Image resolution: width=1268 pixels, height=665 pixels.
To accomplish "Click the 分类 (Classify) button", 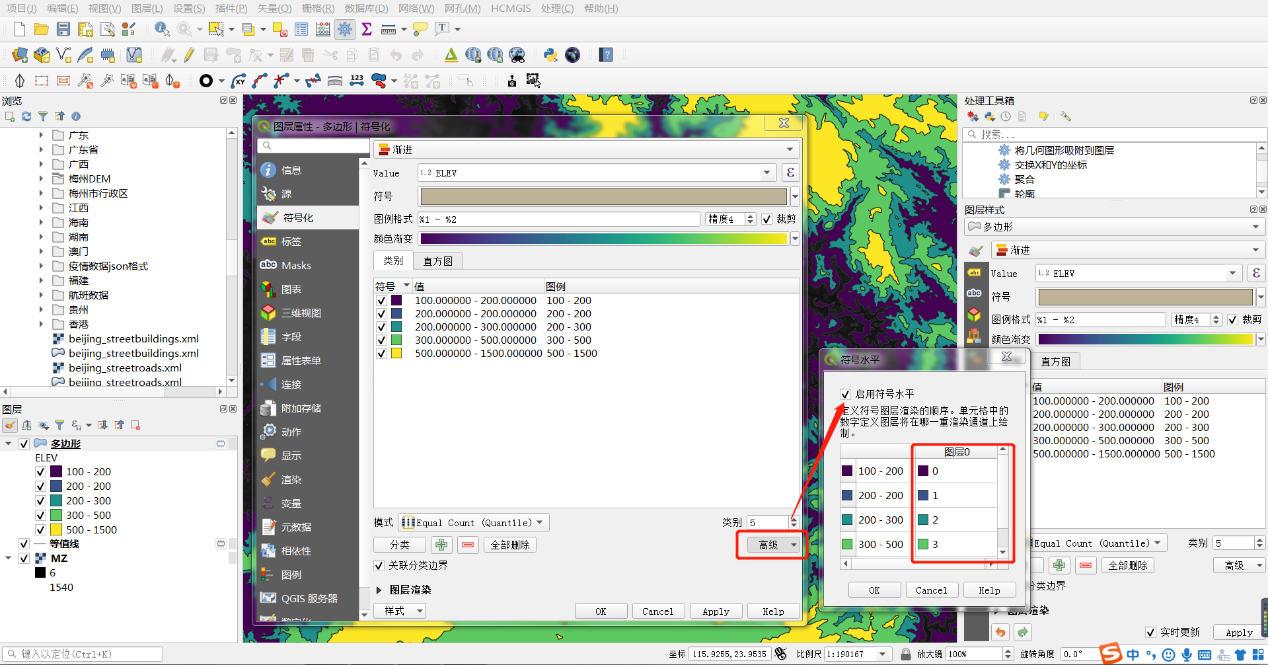I will point(399,545).
